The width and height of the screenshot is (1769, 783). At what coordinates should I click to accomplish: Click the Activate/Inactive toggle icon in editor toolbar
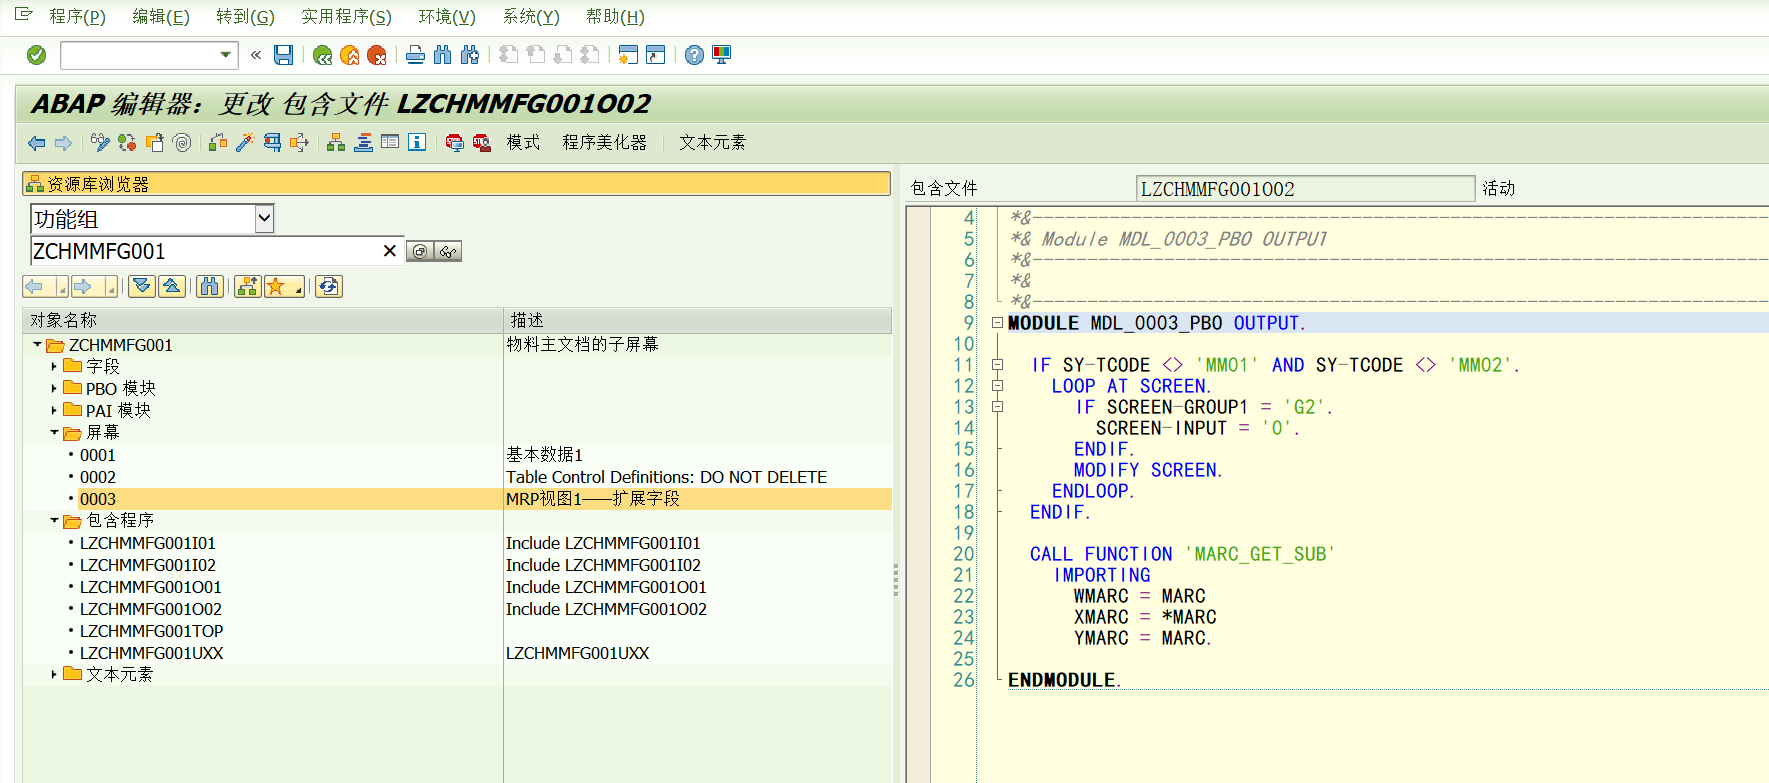[x=126, y=143]
